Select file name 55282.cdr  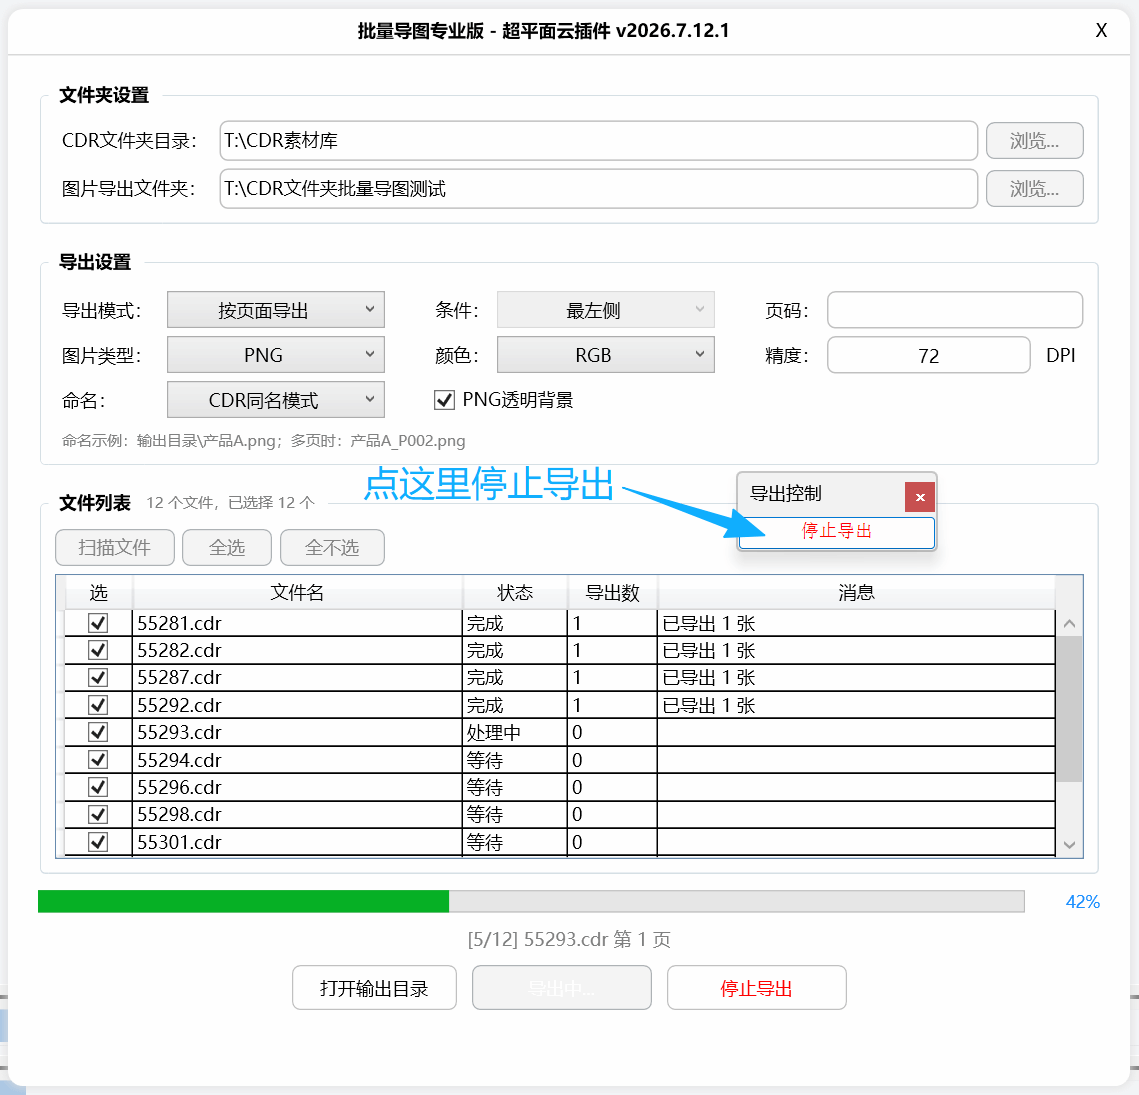[179, 650]
